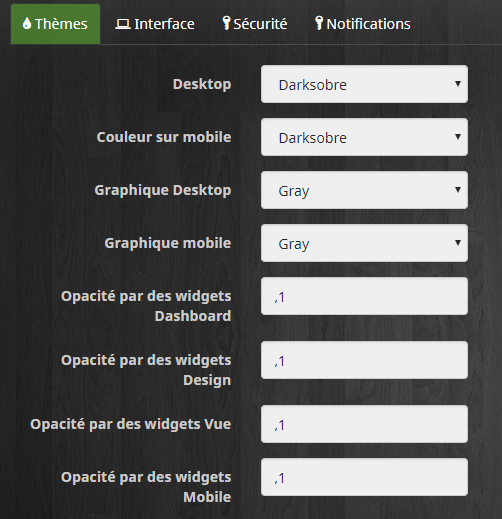Click the Couleur sur mobile label
502x519 pixels.
pyautogui.click(x=164, y=137)
